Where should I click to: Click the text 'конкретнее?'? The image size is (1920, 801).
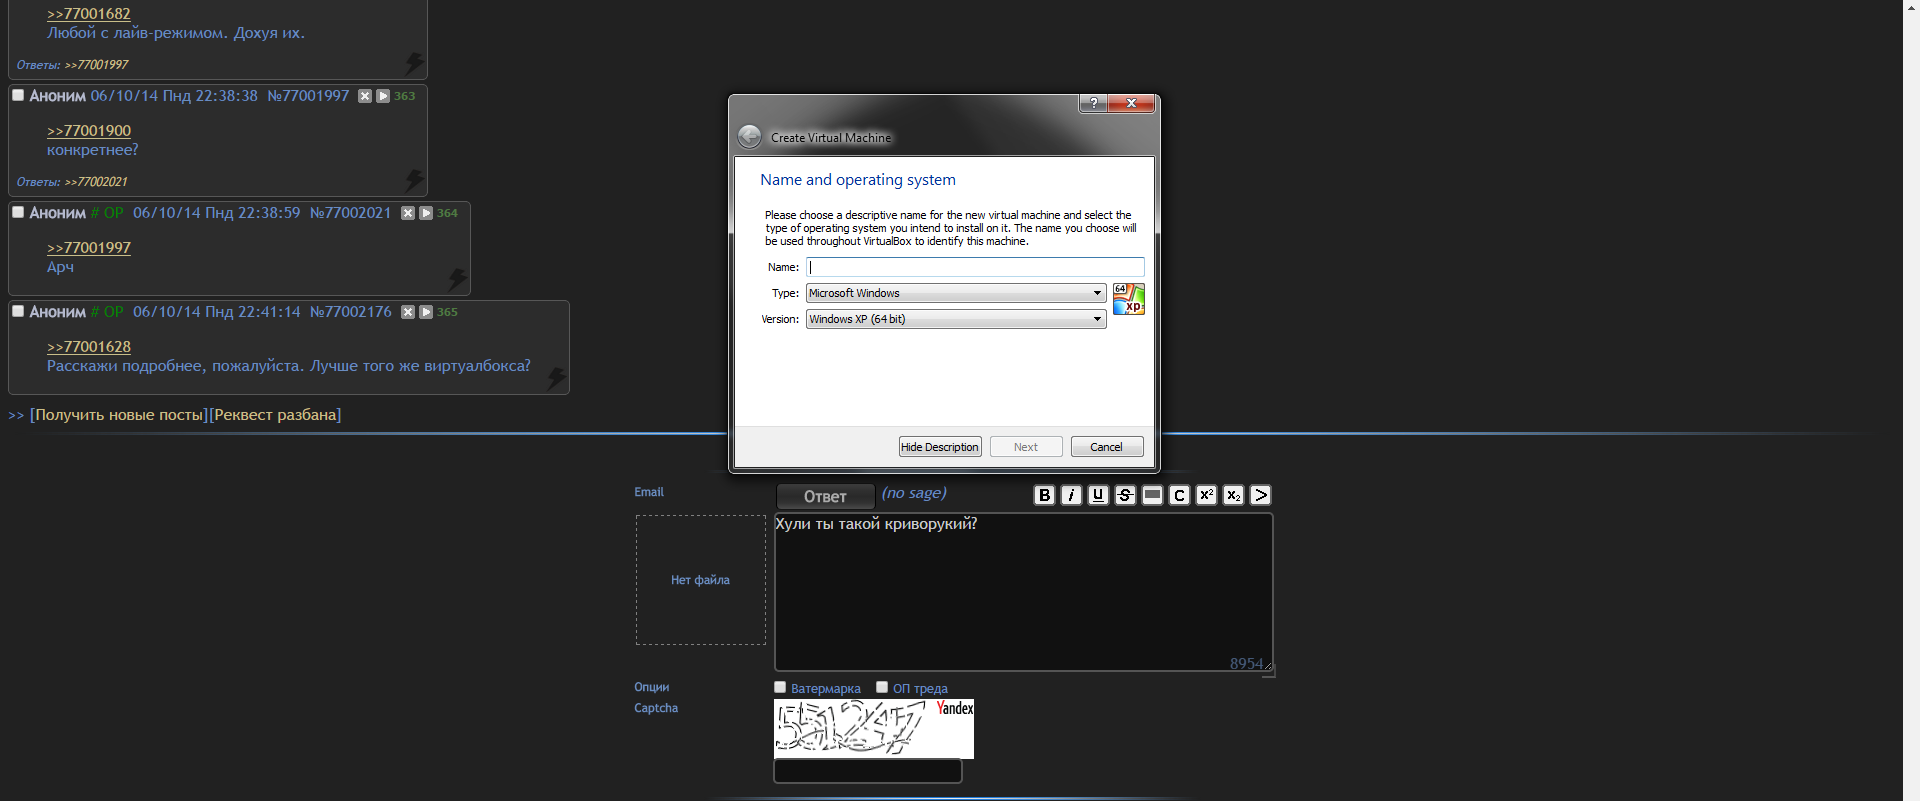click(93, 150)
